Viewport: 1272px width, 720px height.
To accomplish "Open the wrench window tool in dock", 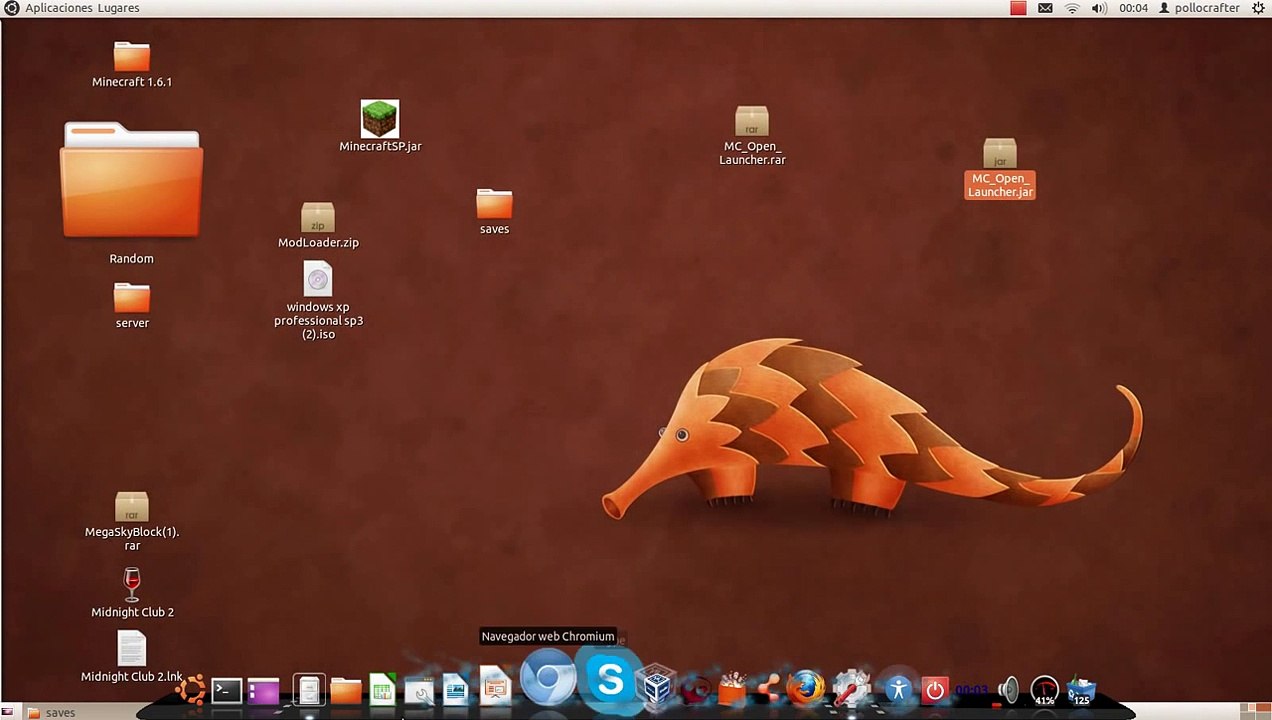I will [419, 691].
